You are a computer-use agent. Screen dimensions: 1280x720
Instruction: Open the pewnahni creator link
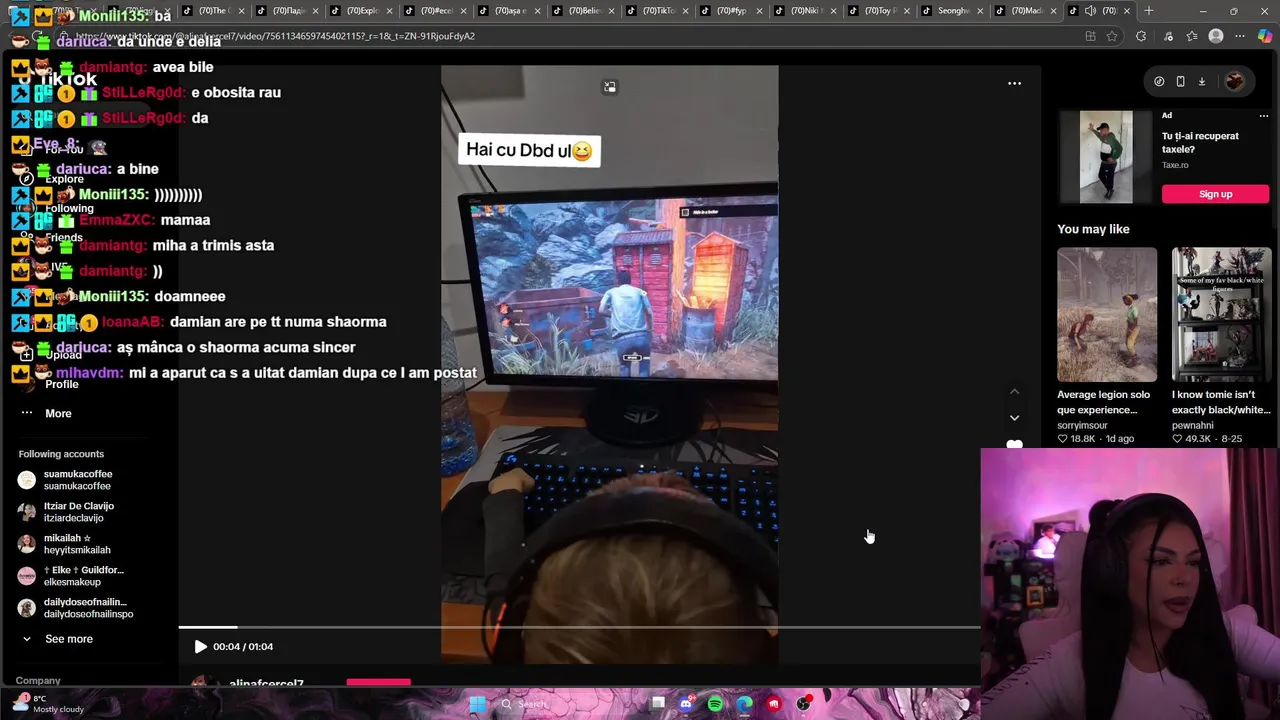(1192, 425)
